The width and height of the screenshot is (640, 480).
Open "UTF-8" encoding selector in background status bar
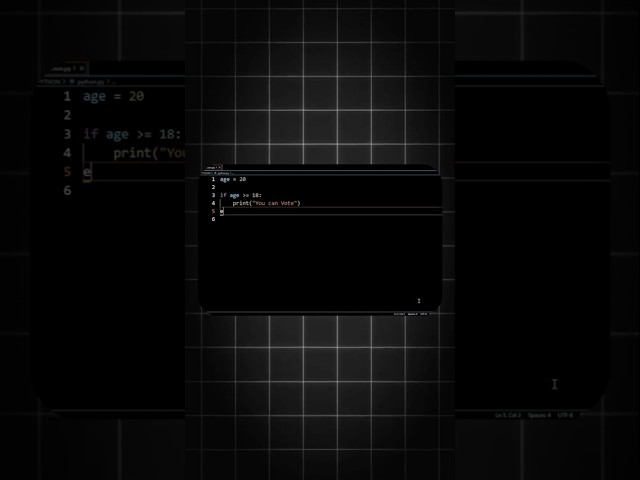click(x=565, y=415)
